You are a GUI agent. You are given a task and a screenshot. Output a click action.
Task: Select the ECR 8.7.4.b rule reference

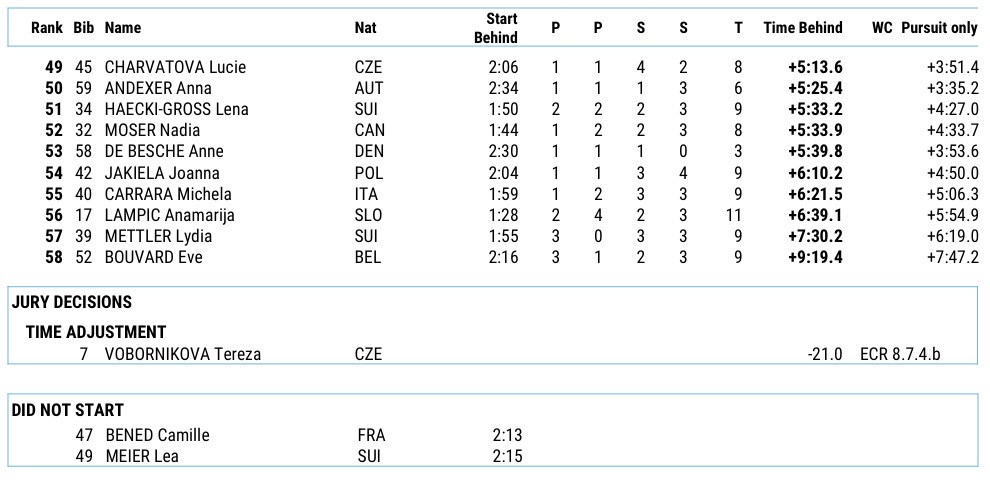(900, 354)
